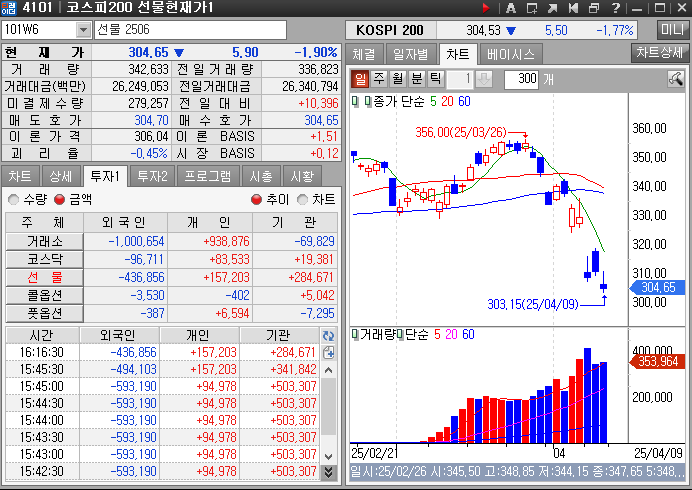This screenshot has height=490, width=692.
Task: Click the window copy icon in title bar
Action: pos(594,8)
